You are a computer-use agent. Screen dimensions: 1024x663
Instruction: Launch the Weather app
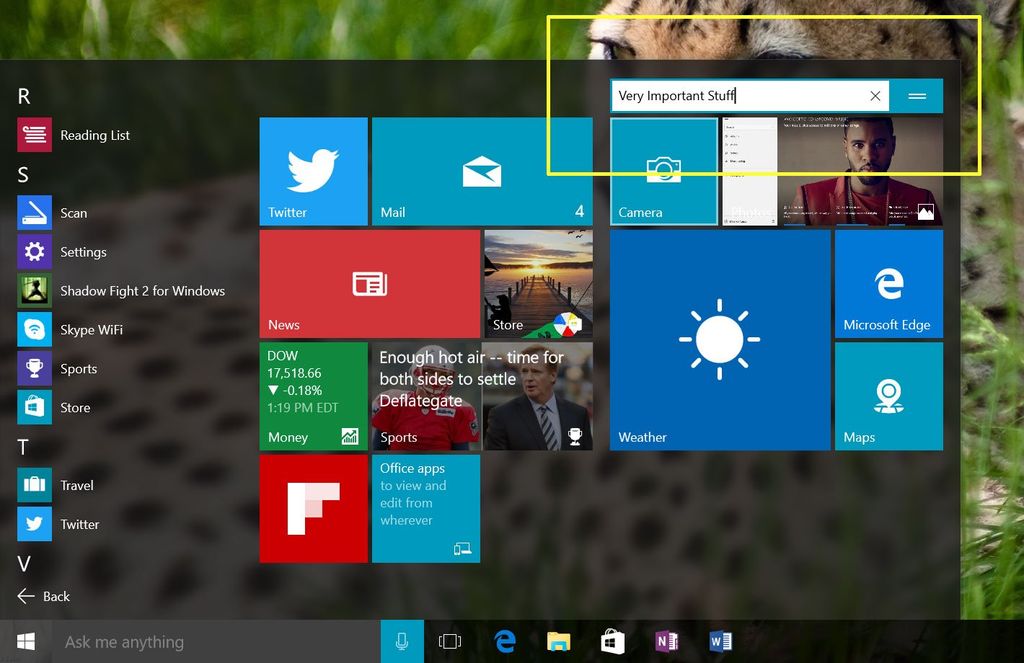pyautogui.click(x=719, y=337)
